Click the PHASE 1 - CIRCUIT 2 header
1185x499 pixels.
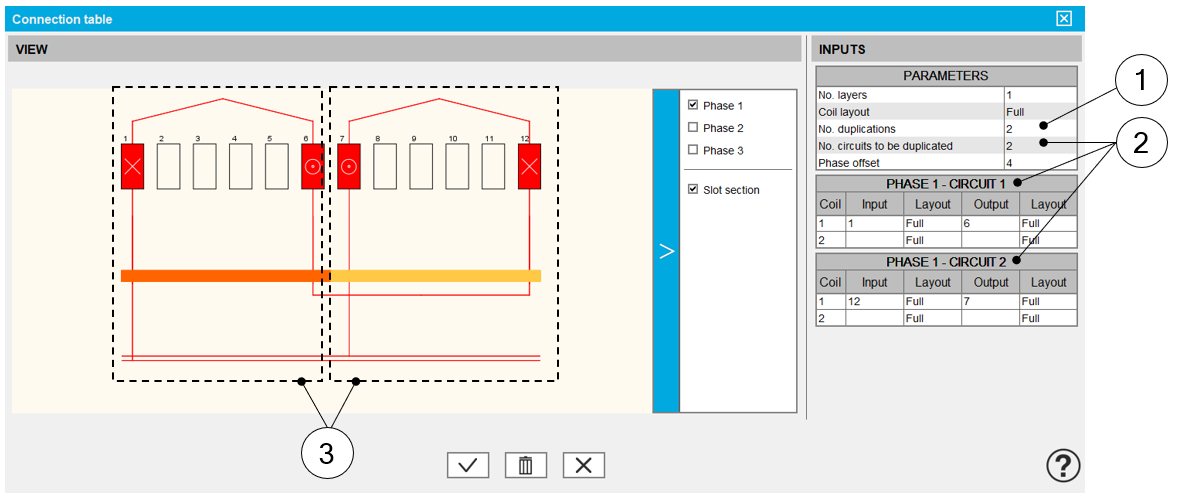point(945,262)
